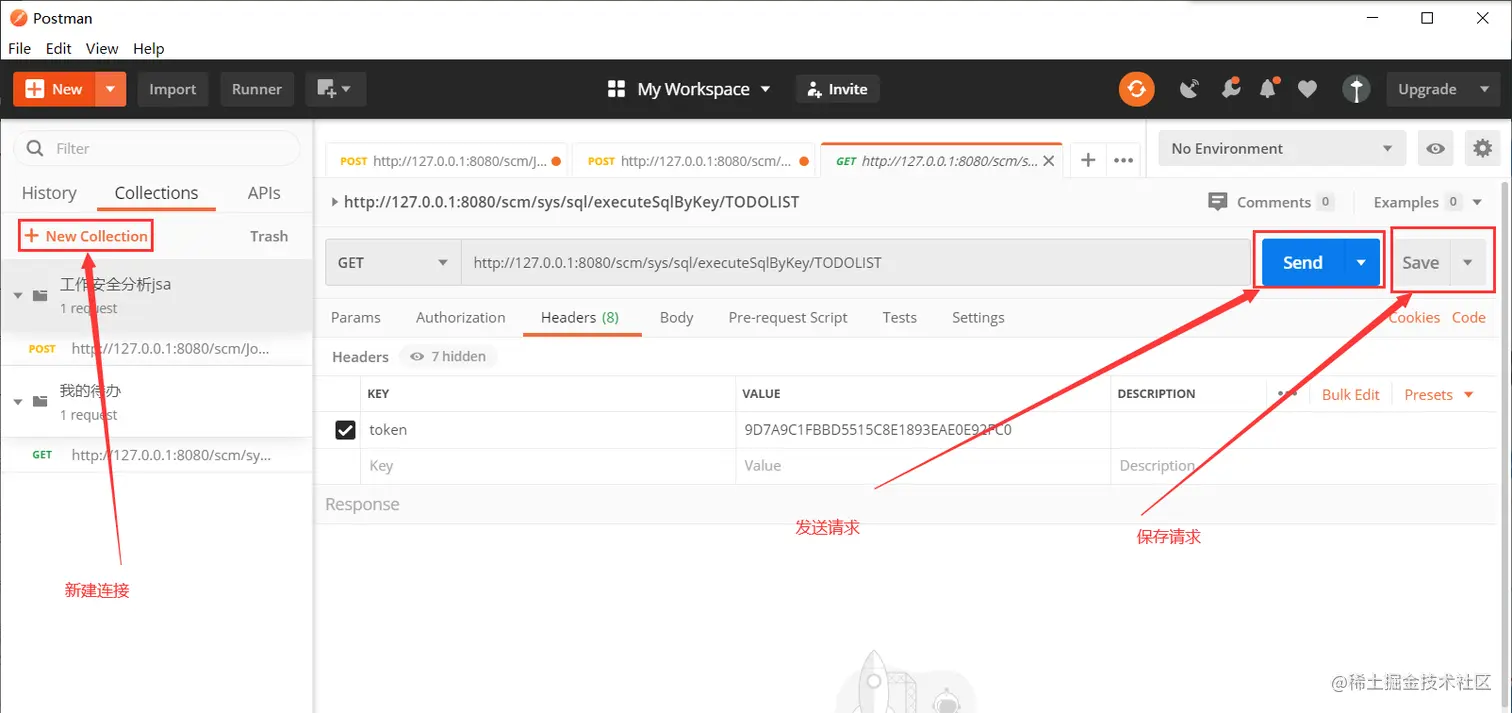The width and height of the screenshot is (1512, 713).
Task: Open the notifications bell icon
Action: [x=1268, y=89]
